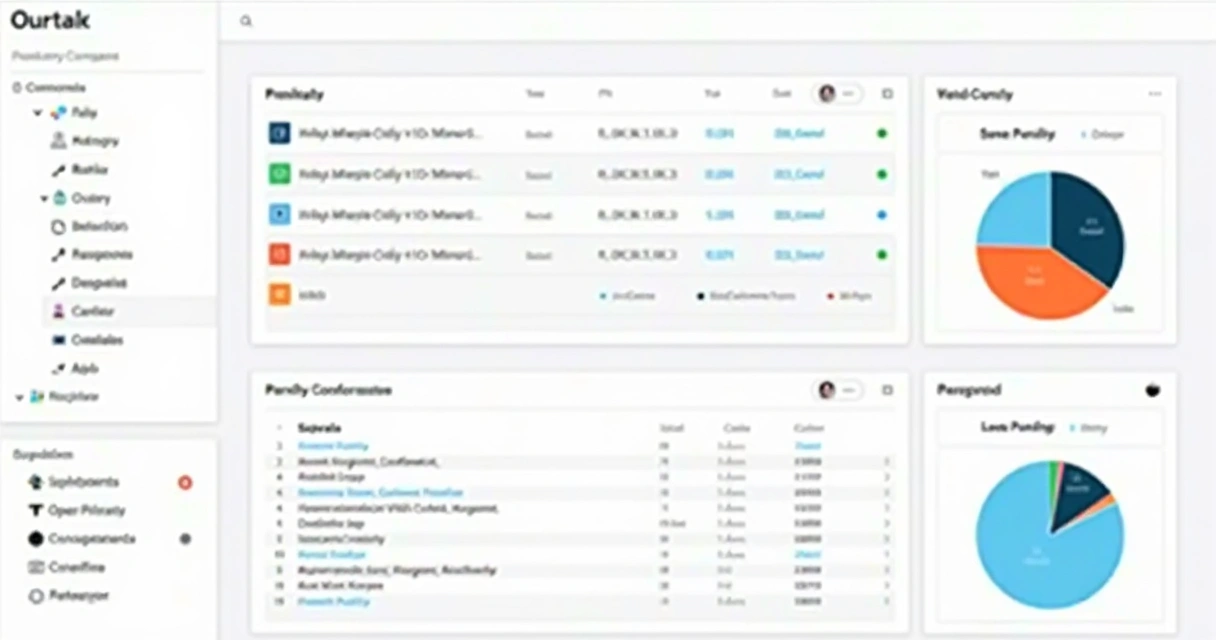Click square expand icon in Parvily Conforasston header
Viewport: 1216px width, 640px height.
tap(887, 391)
